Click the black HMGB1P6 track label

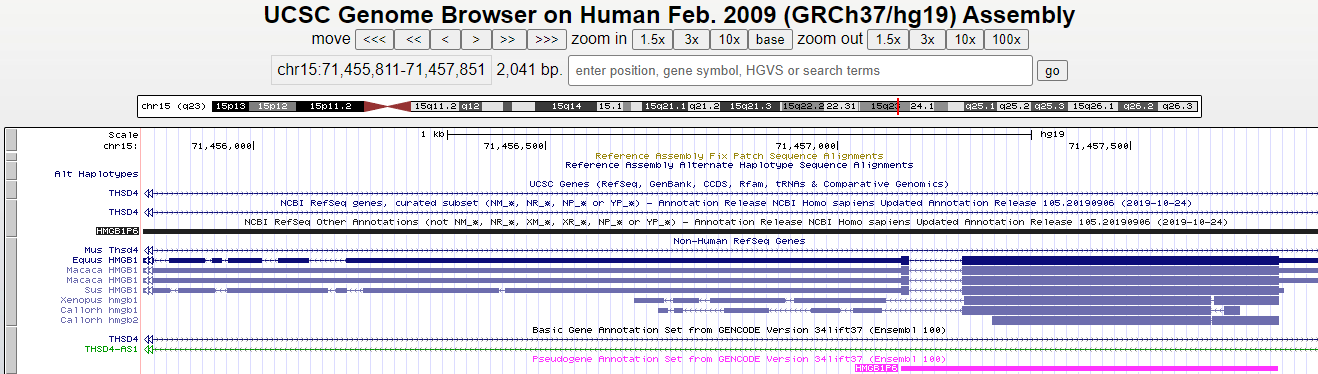click(x=117, y=231)
